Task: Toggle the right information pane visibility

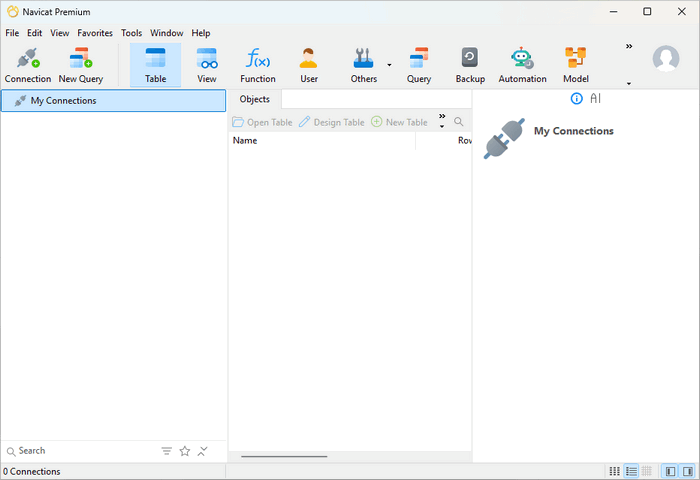Action: (x=688, y=471)
